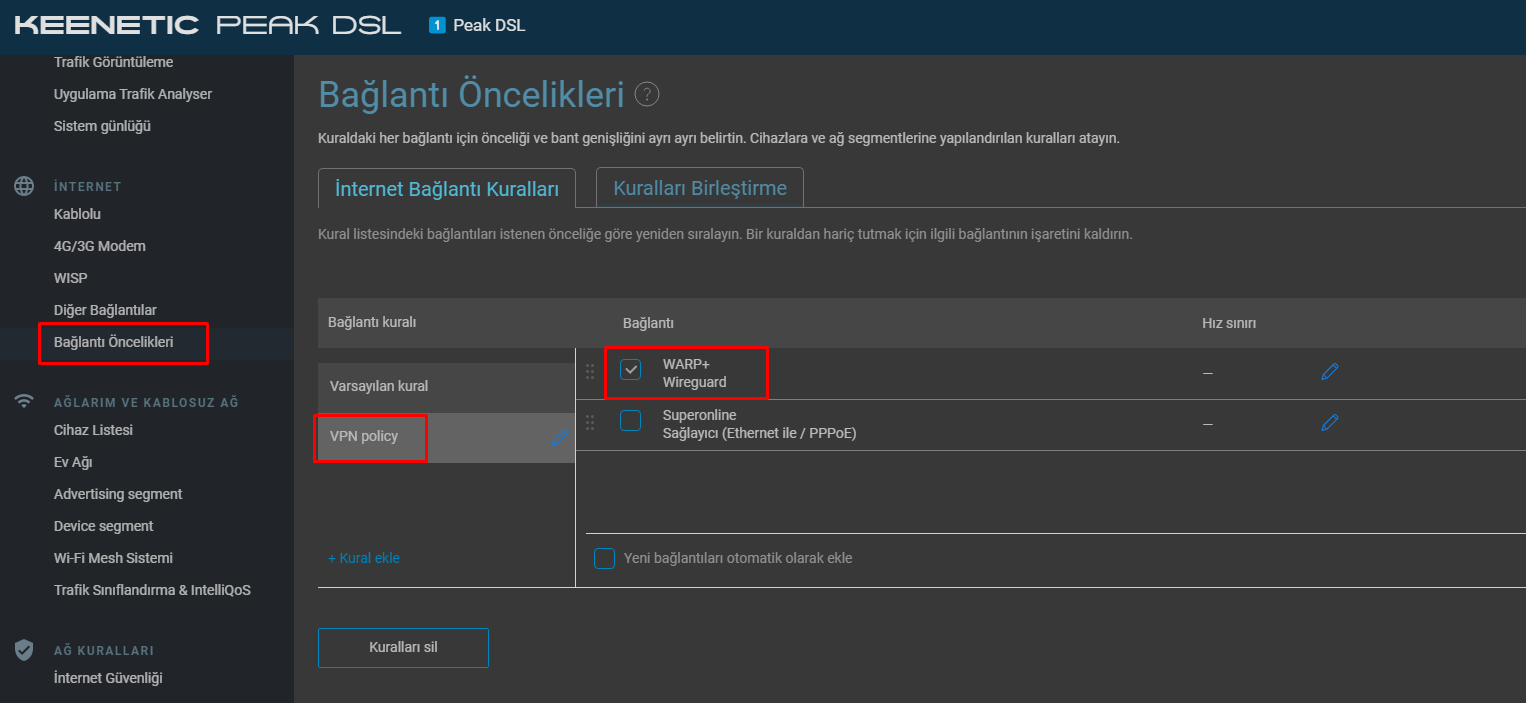Open Trafik Görüntüleme in sidebar
Screen dimensions: 1526x703
click(x=114, y=62)
